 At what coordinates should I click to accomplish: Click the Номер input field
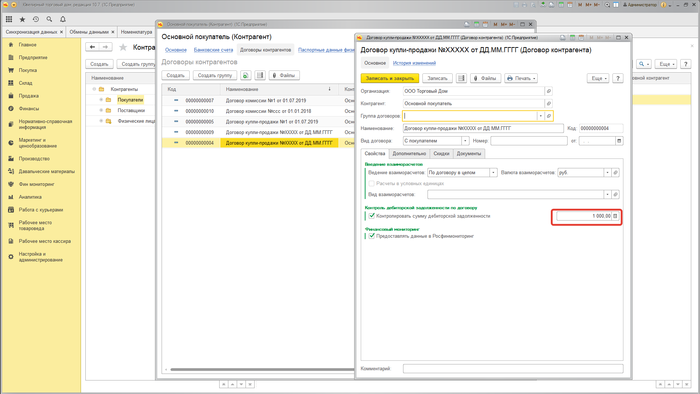[x=529, y=141]
